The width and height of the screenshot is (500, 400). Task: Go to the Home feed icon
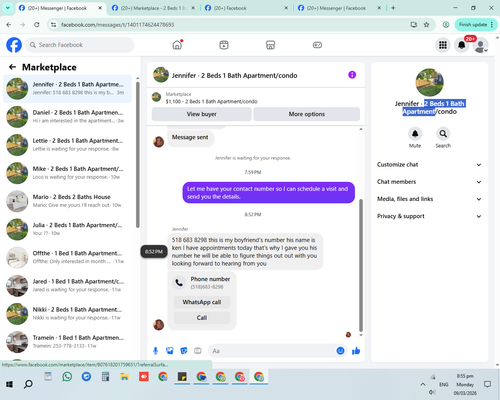(177, 45)
